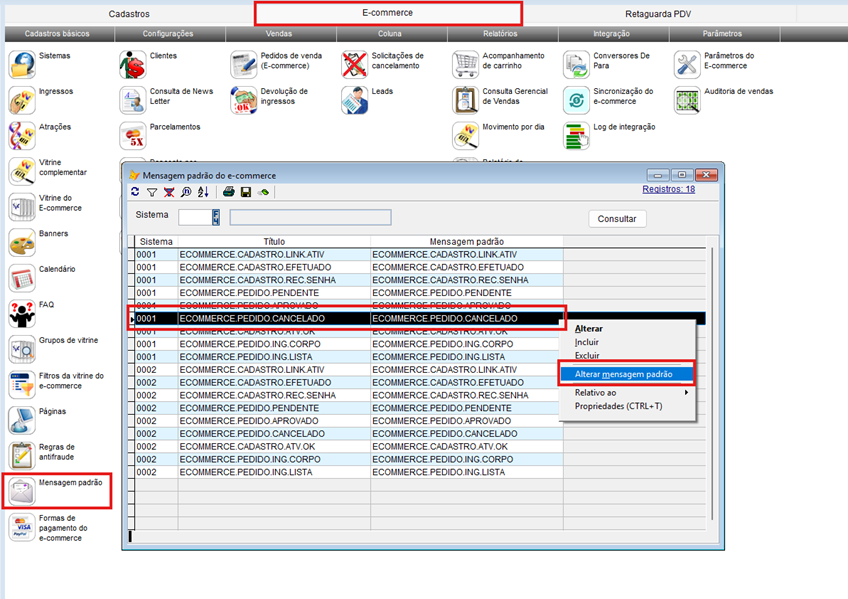Click the A-Z sort toolbar icon

point(203,192)
